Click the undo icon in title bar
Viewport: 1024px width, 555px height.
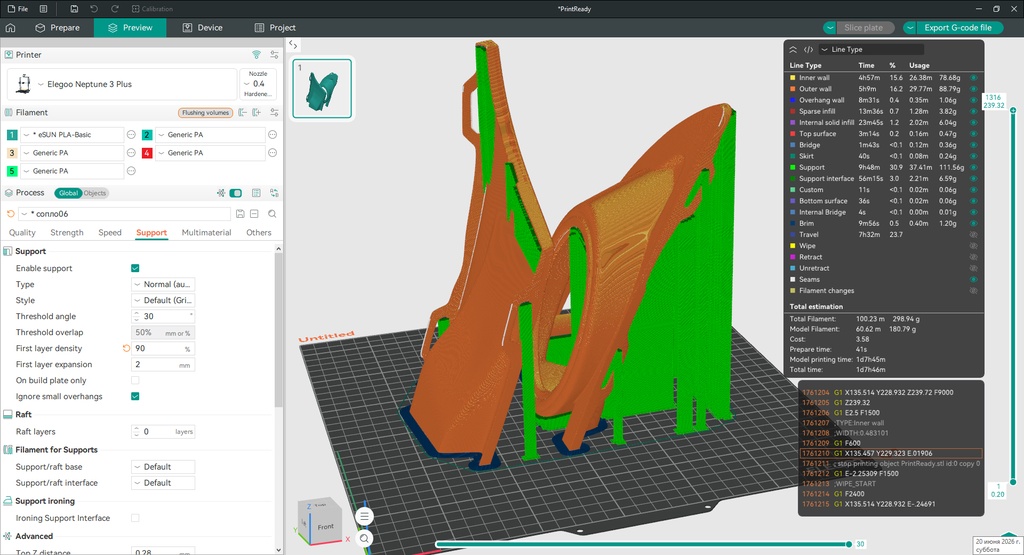94,8
